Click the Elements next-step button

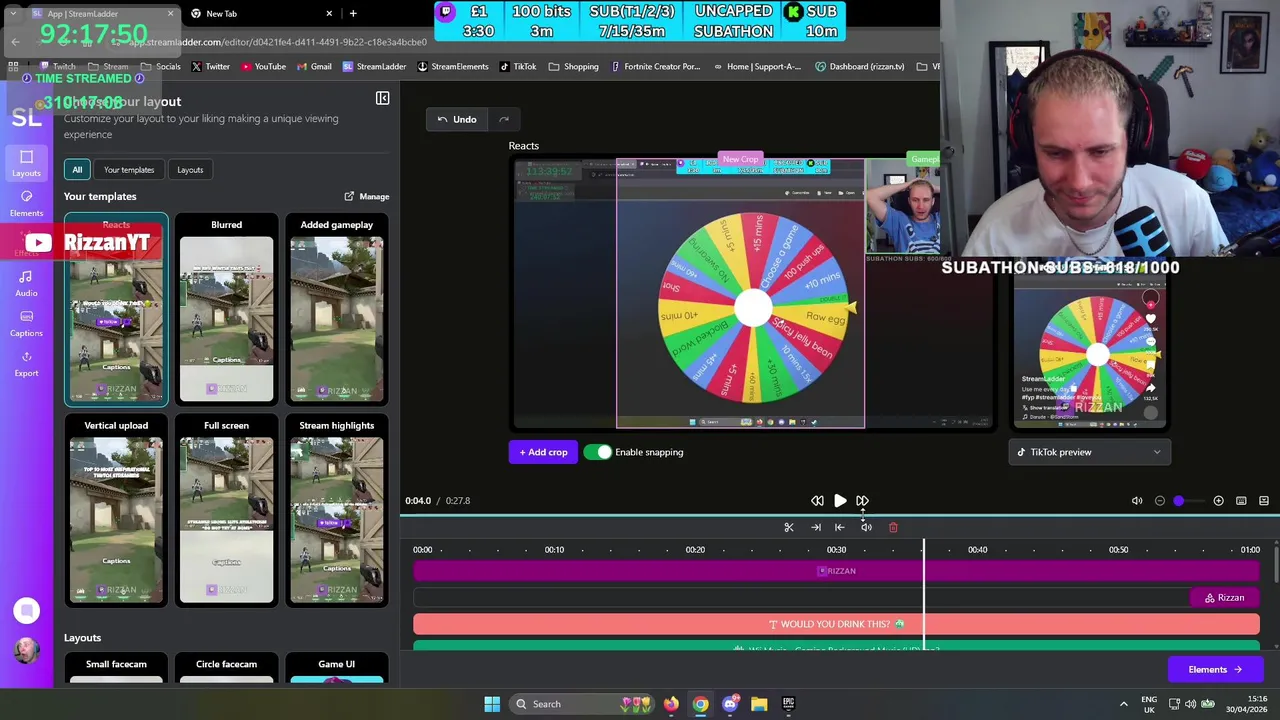pos(1215,670)
